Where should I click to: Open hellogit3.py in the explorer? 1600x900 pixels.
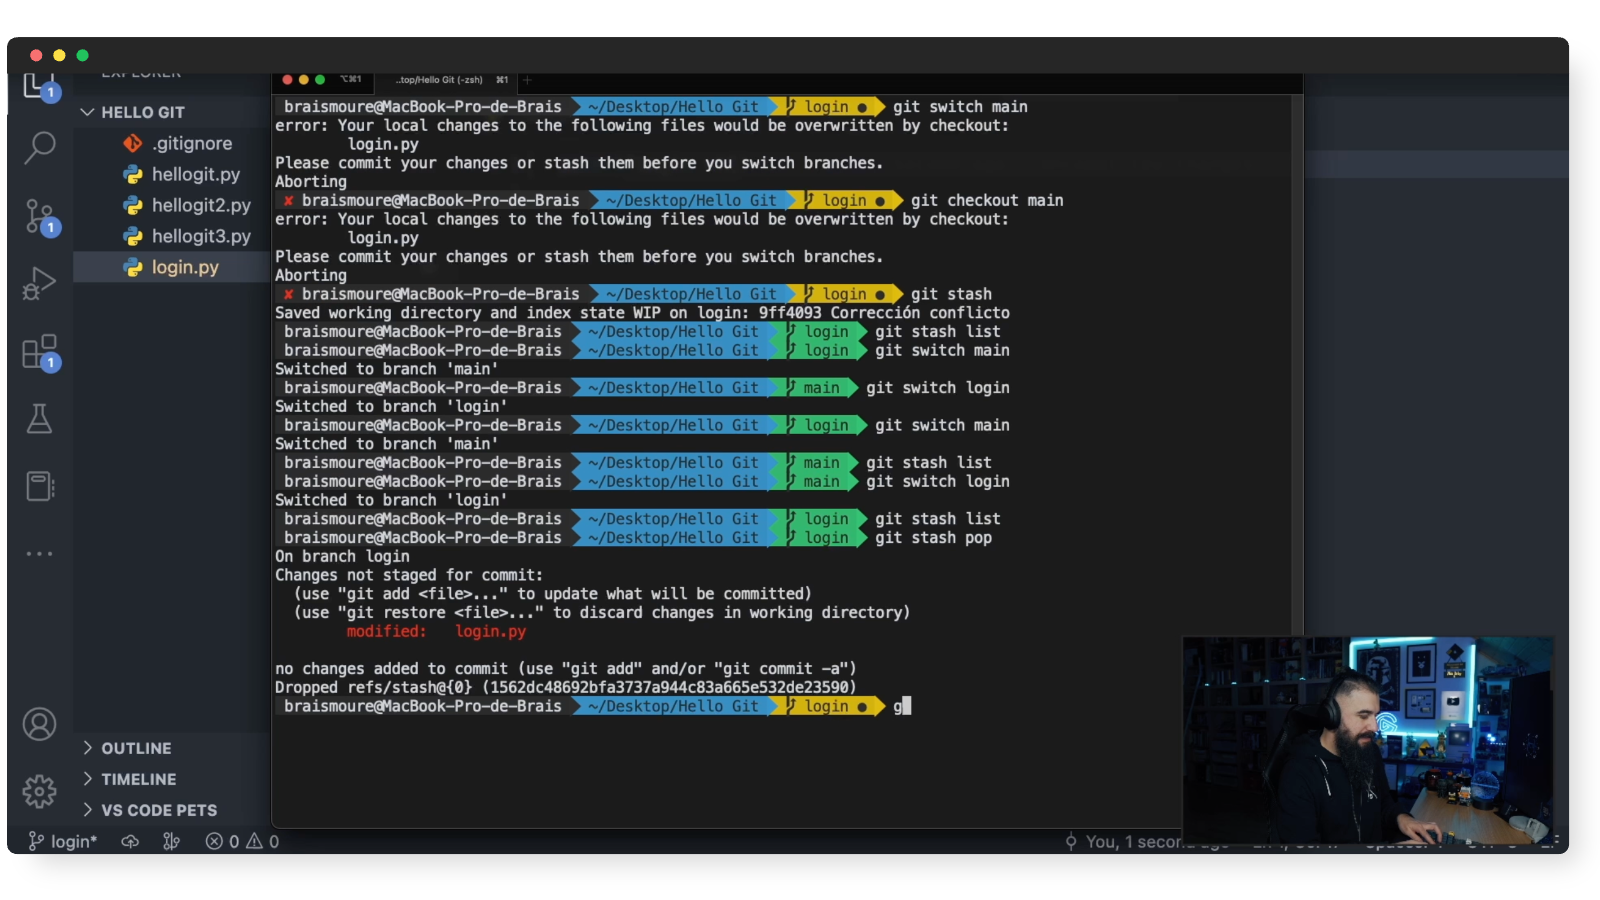click(x=200, y=236)
